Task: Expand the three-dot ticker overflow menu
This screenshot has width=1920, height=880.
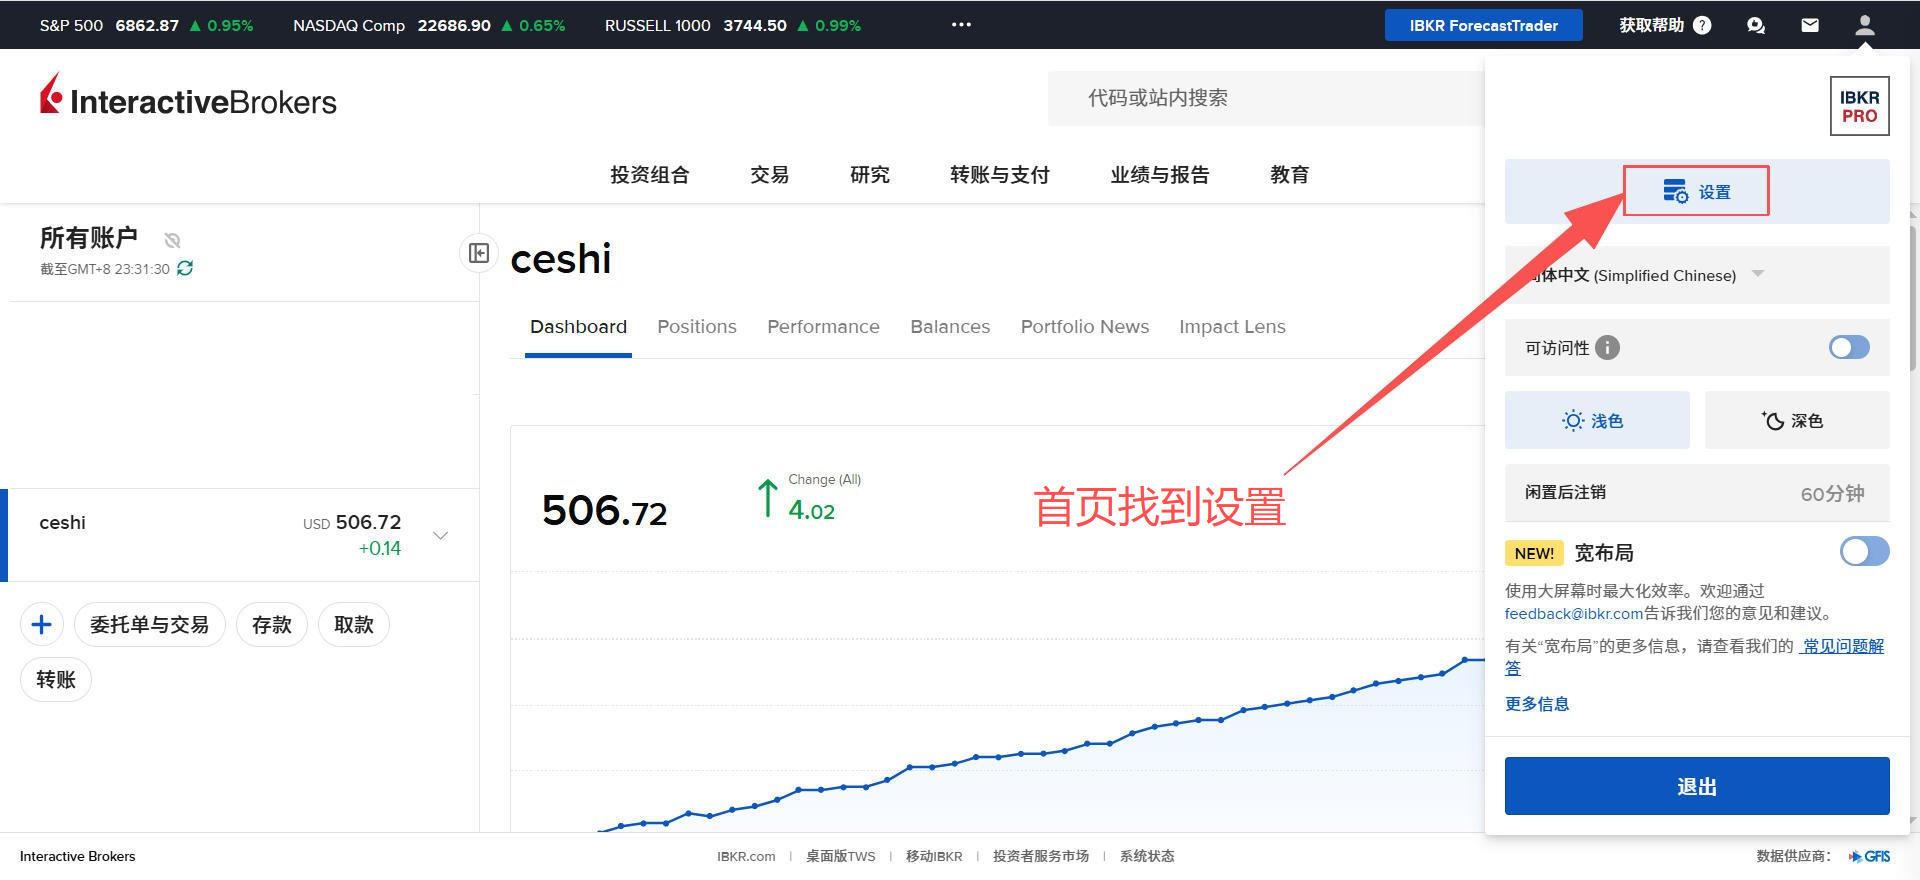Action: pyautogui.click(x=961, y=25)
